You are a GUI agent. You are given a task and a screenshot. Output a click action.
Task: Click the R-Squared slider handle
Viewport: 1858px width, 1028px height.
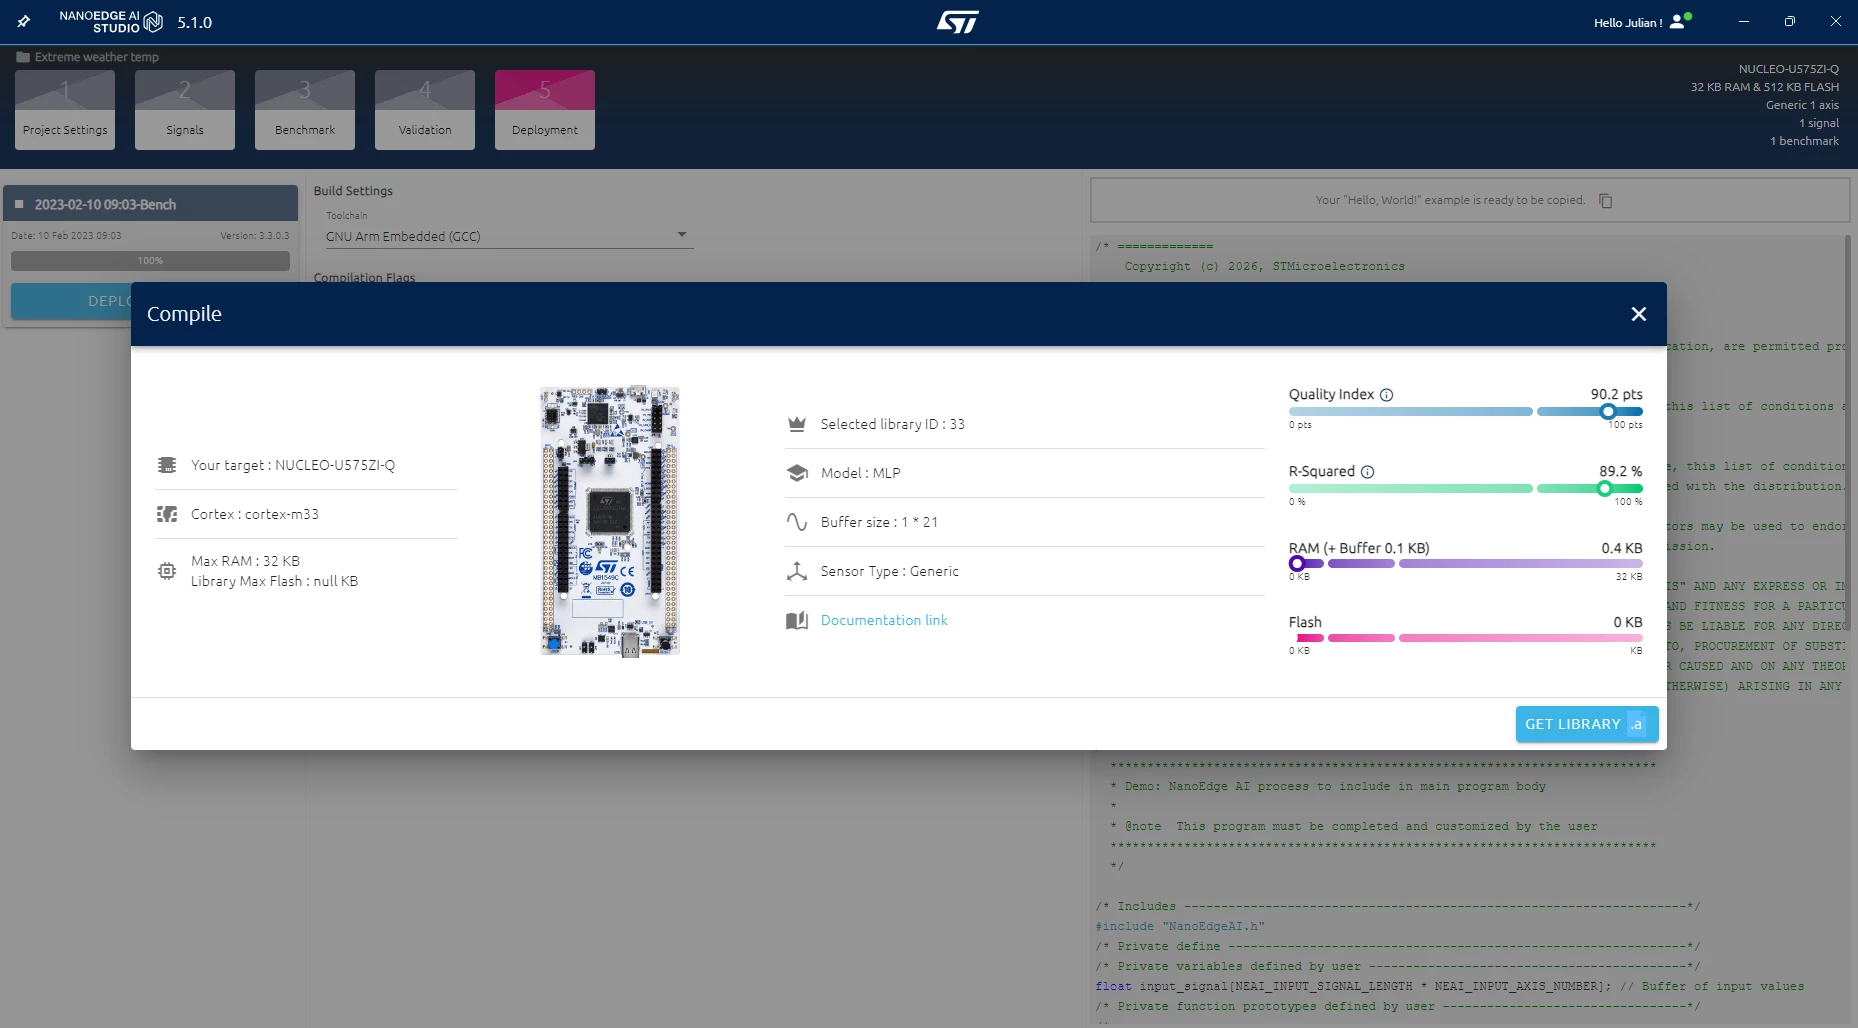pyautogui.click(x=1605, y=489)
